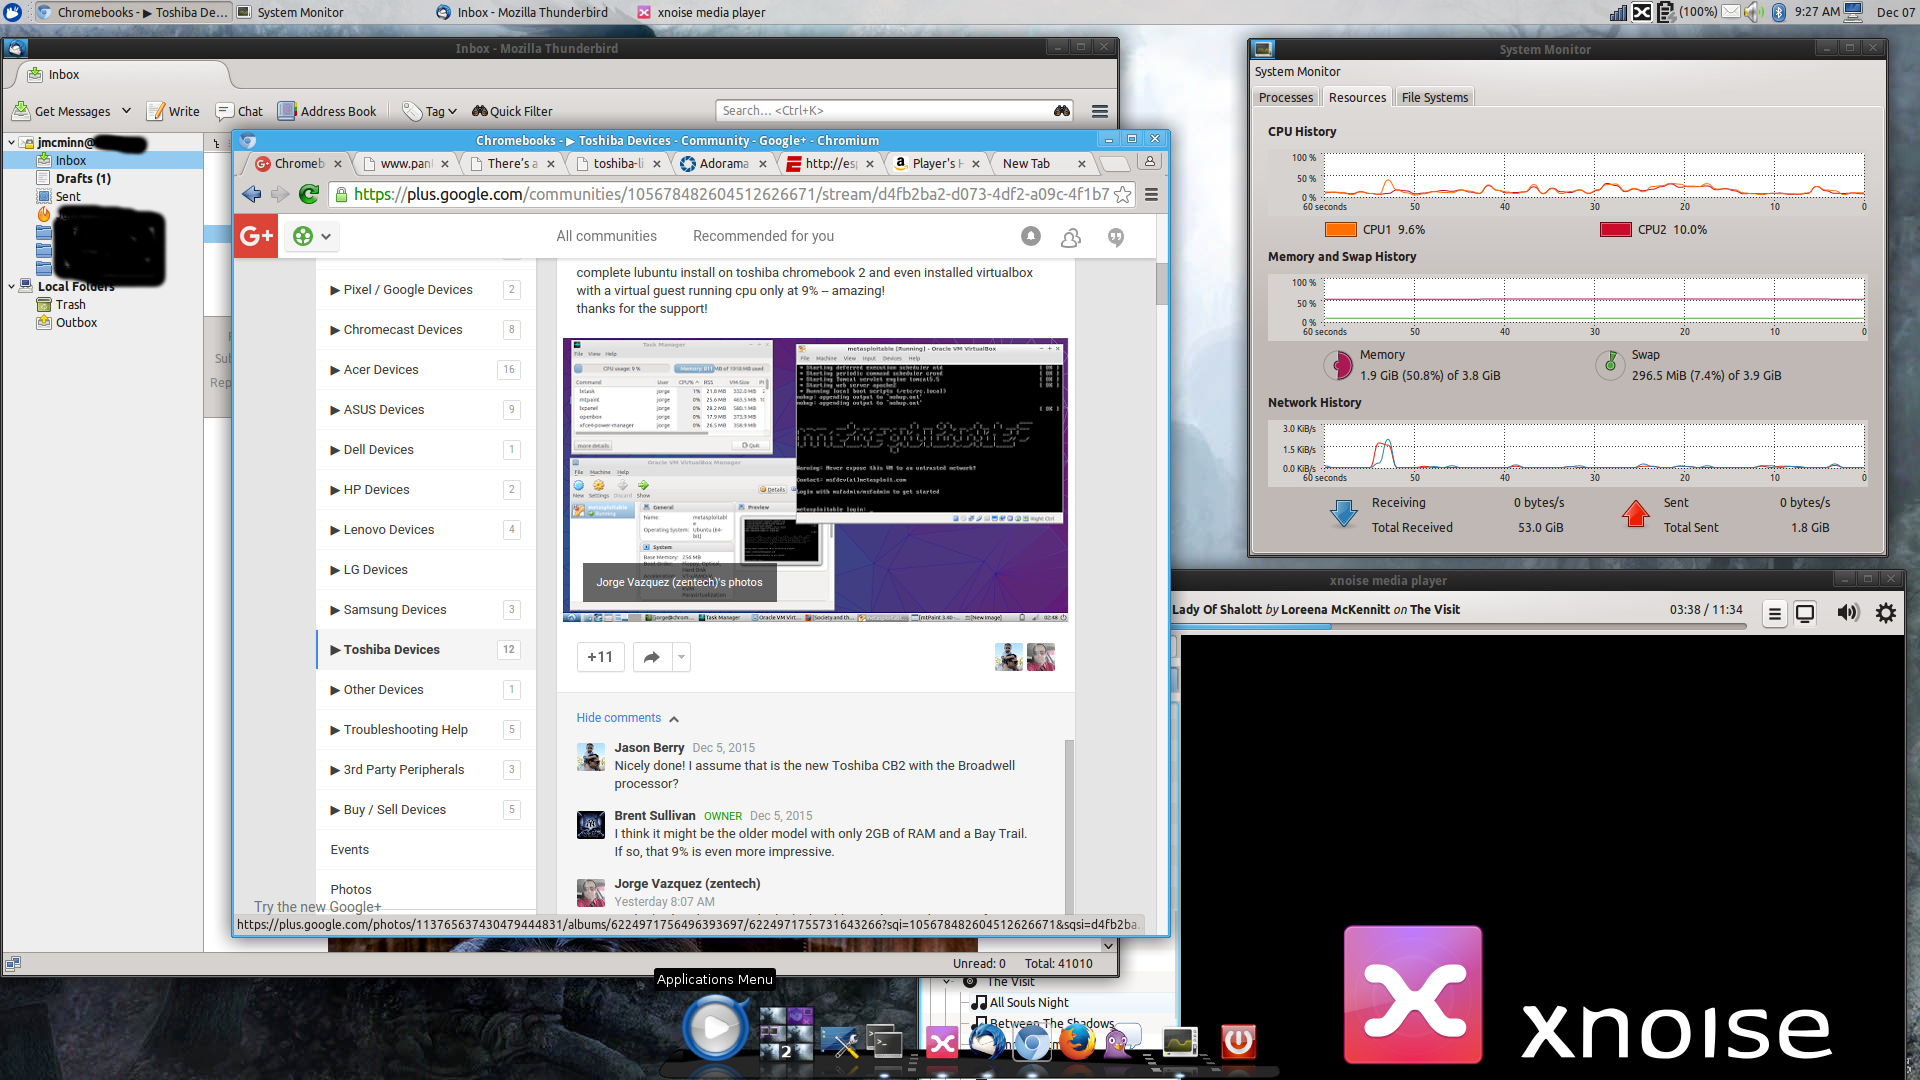Launch Thunderbird from the dock
The width and height of the screenshot is (1920, 1080).
coord(986,1042)
